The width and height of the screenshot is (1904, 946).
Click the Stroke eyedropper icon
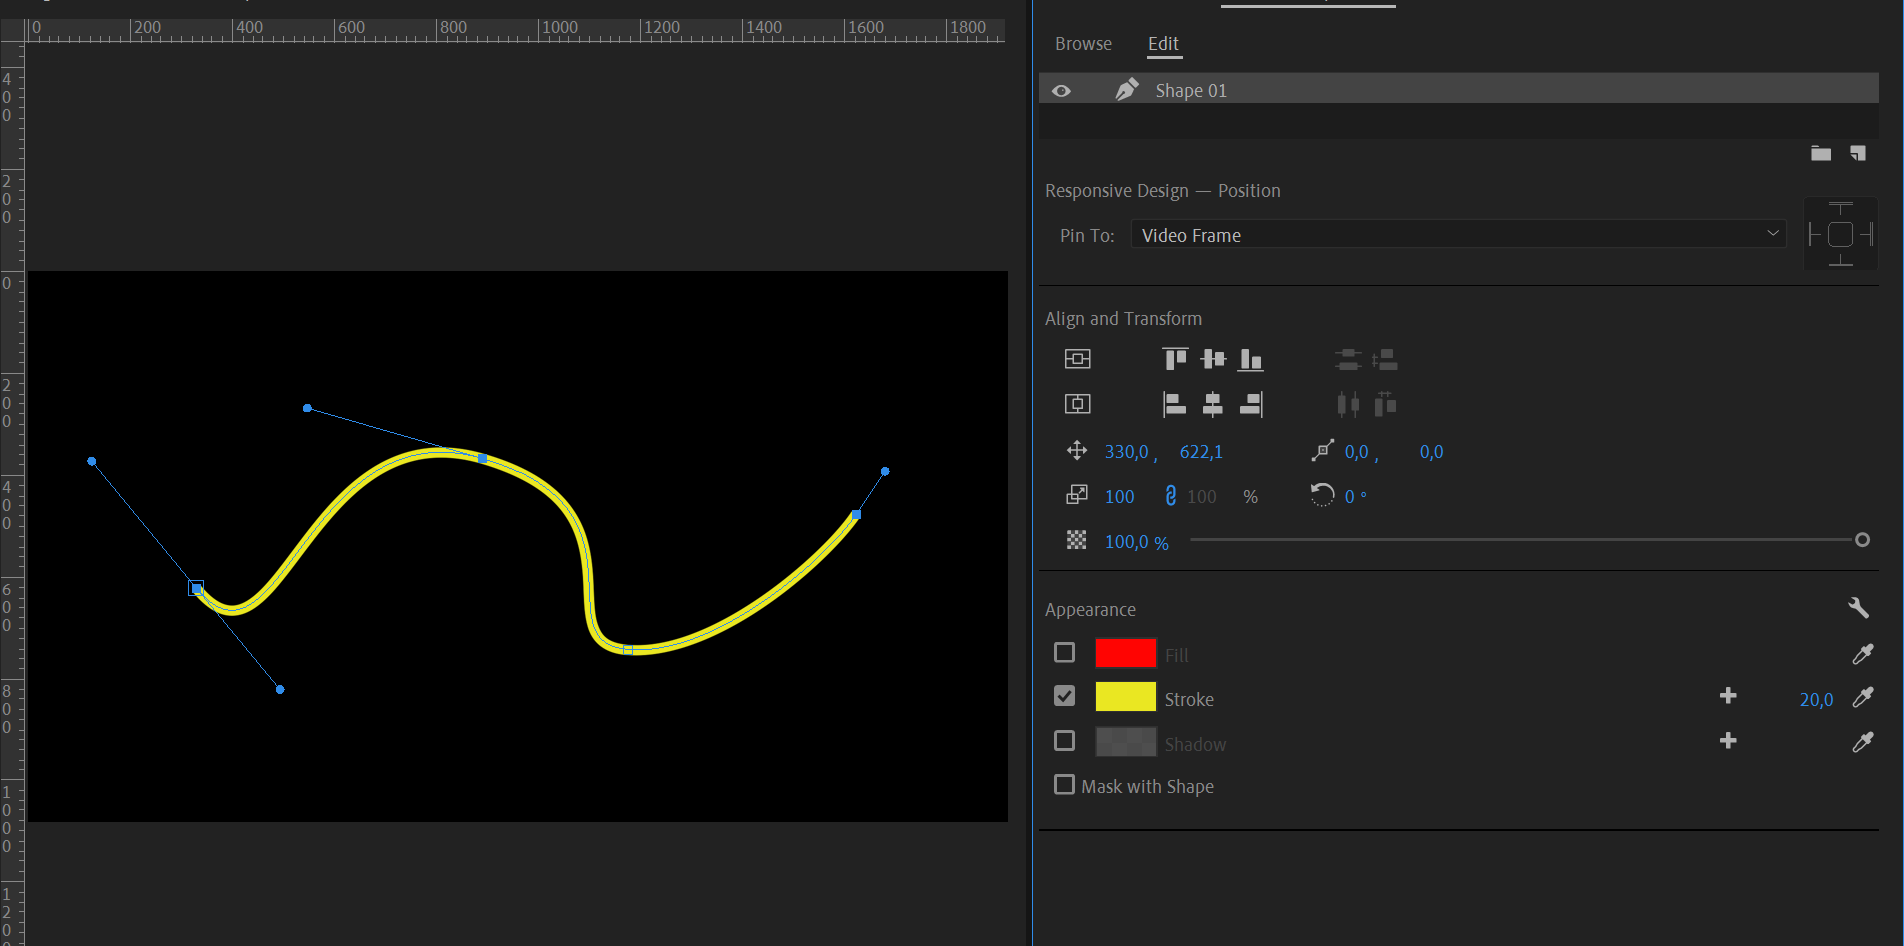point(1863,698)
